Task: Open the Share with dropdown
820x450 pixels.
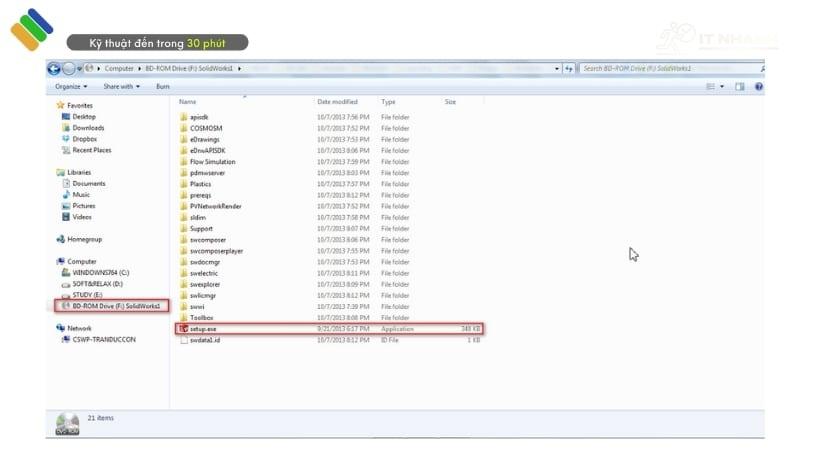Action: click(x=121, y=87)
